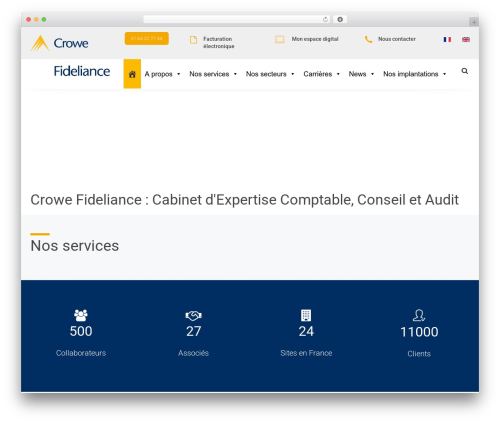Click the search magnifier icon
Screen dimensions: 500x423
[465, 71]
